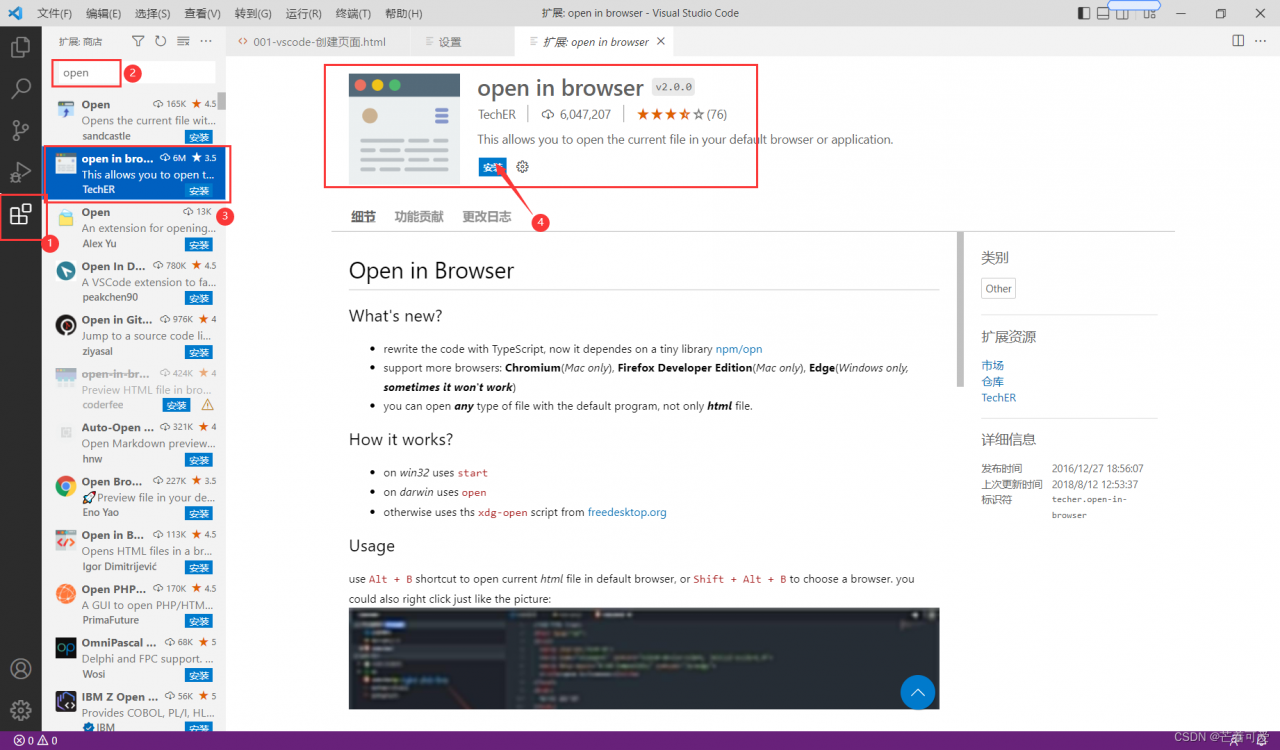The image size is (1280, 750).
Task: Click the TechER publisher name in header
Action: tap(497, 114)
